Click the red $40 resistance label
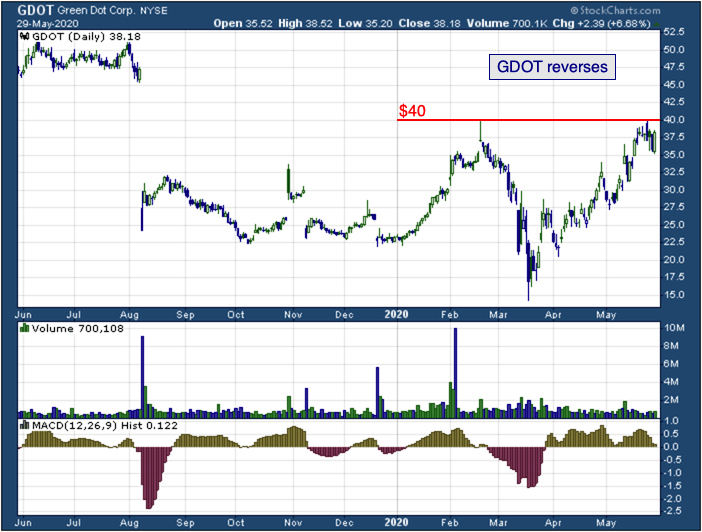Viewport: 702px width, 532px height. (x=412, y=111)
